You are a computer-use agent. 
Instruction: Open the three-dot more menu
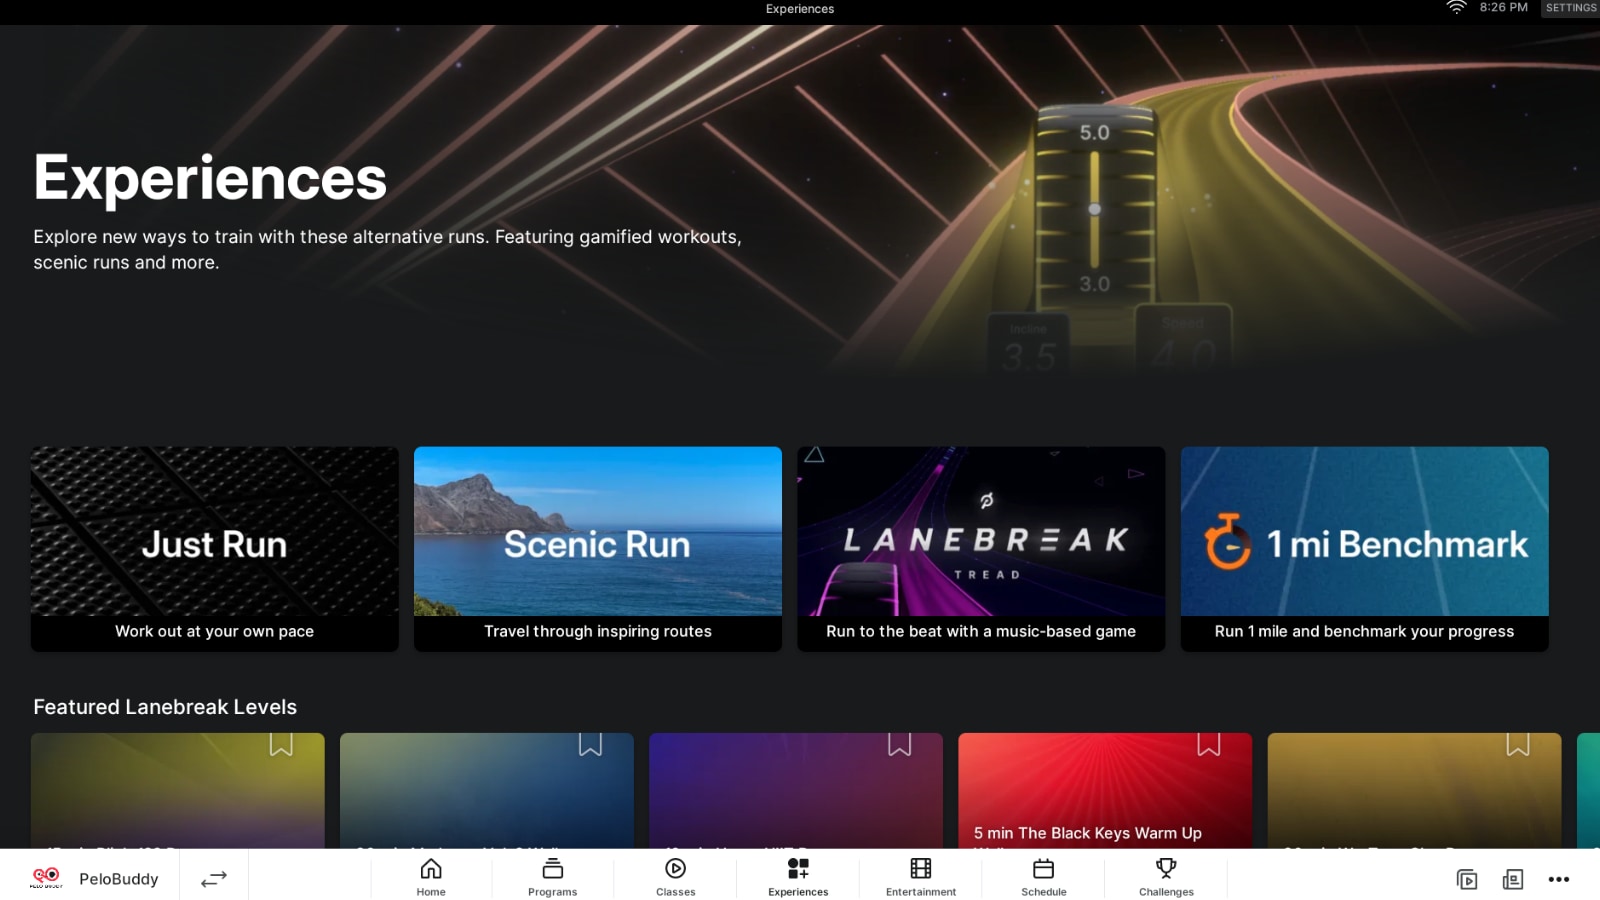pos(1559,880)
